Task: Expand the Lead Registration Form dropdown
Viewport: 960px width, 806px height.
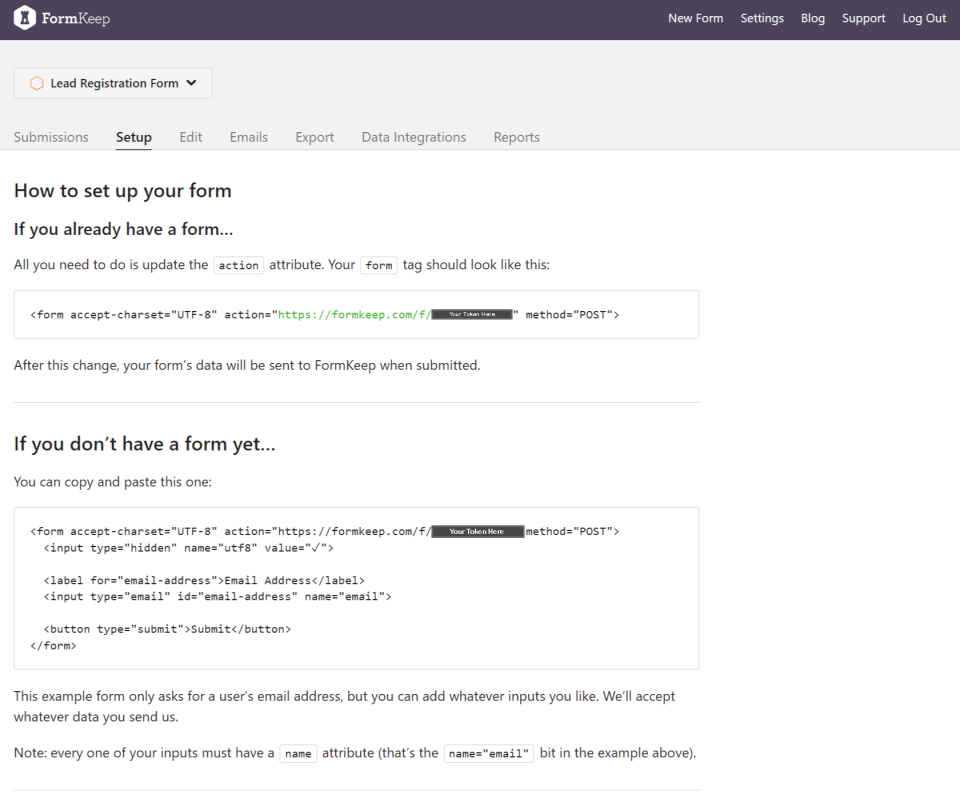Action: [x=191, y=83]
